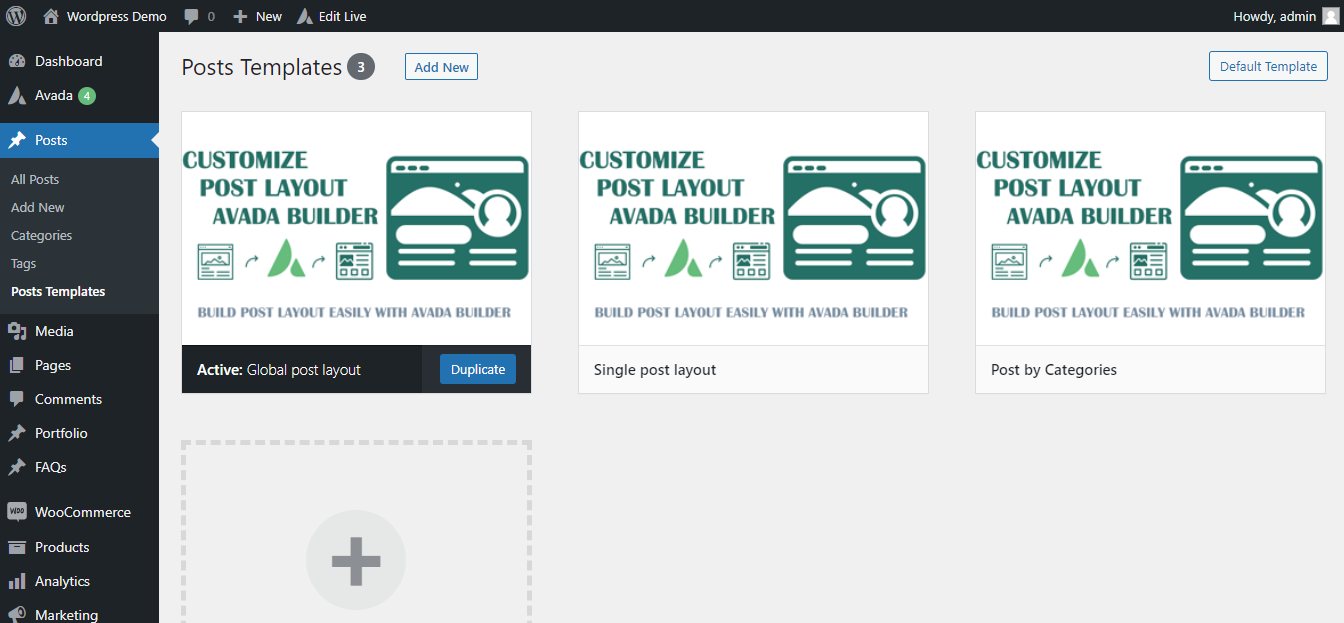Open the Single post layout thumbnail
1344x623 pixels.
coord(753,228)
